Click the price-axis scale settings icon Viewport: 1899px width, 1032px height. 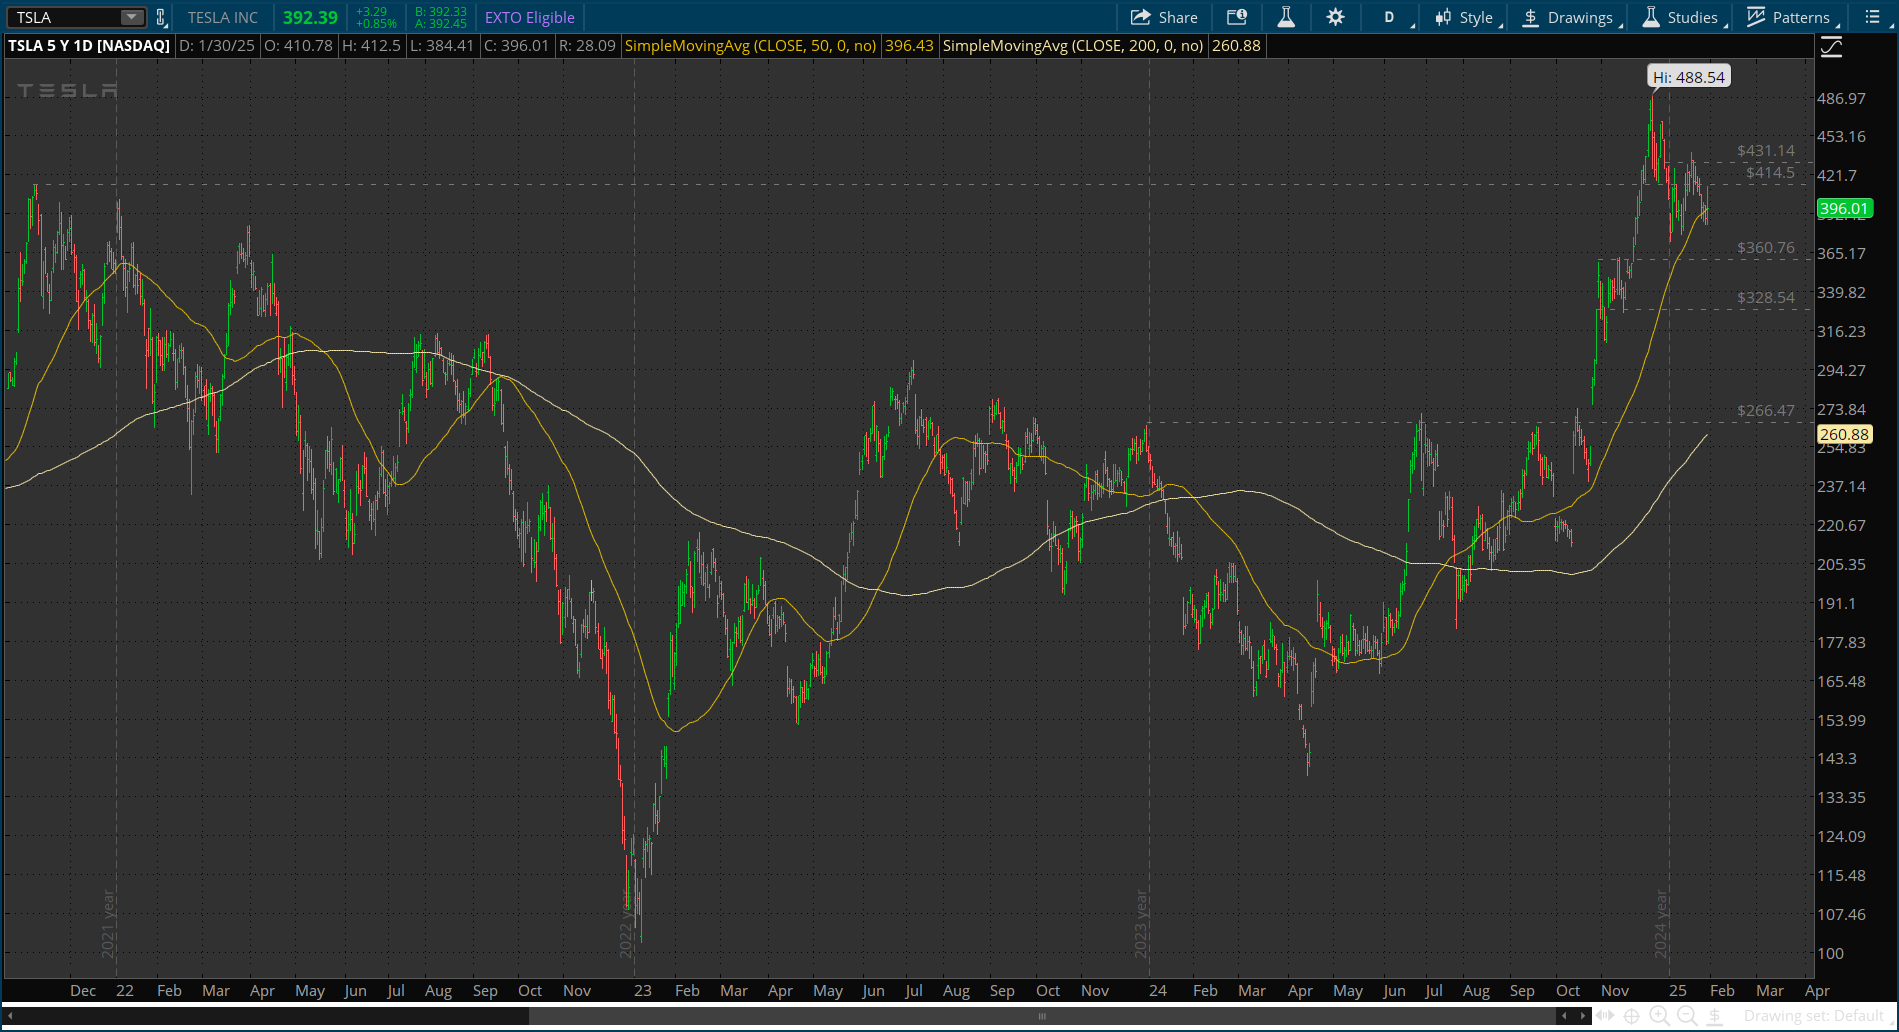[1831, 47]
